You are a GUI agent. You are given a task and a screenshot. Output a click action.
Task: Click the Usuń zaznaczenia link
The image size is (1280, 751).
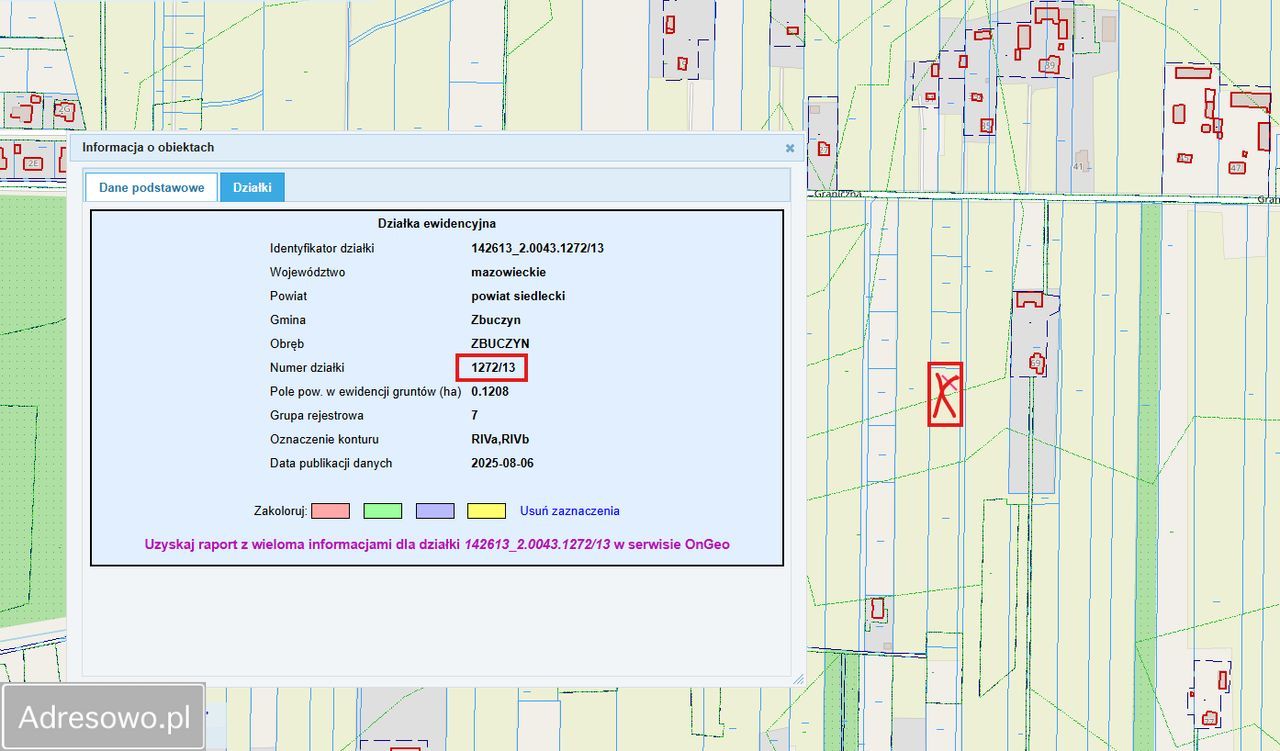(x=569, y=511)
